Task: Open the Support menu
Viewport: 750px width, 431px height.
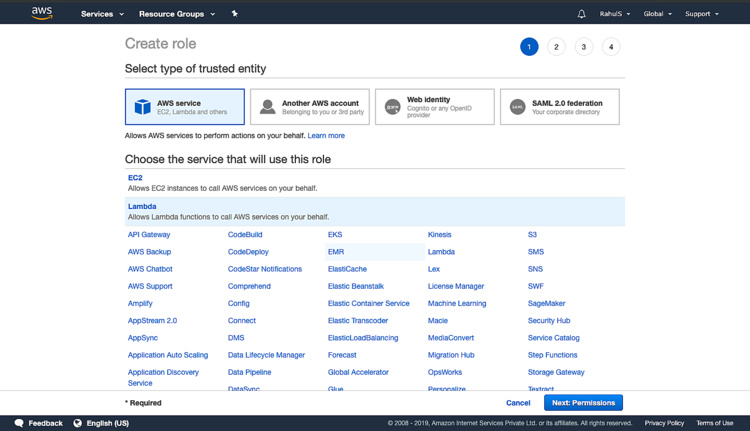Action: 701,14
